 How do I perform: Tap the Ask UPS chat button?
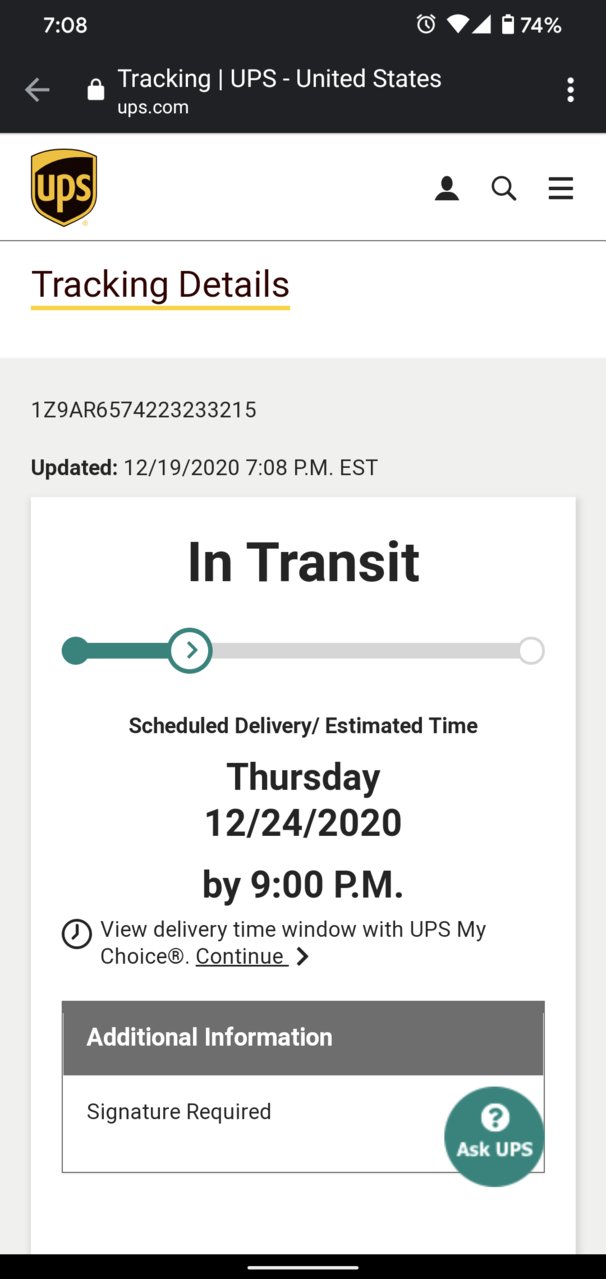[494, 1136]
